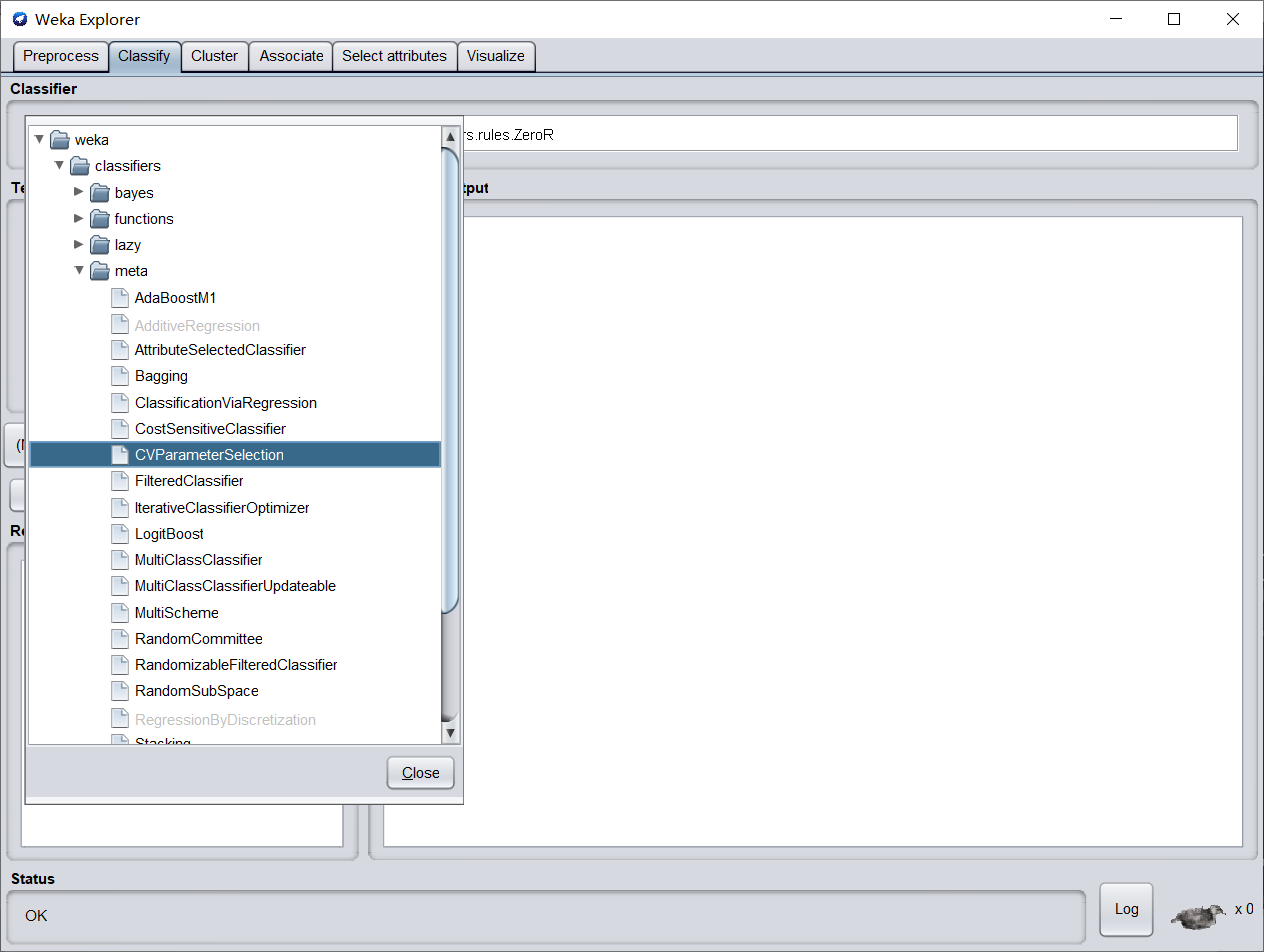The image size is (1264, 952).
Task: Open the Log window
Action: pyautogui.click(x=1126, y=909)
